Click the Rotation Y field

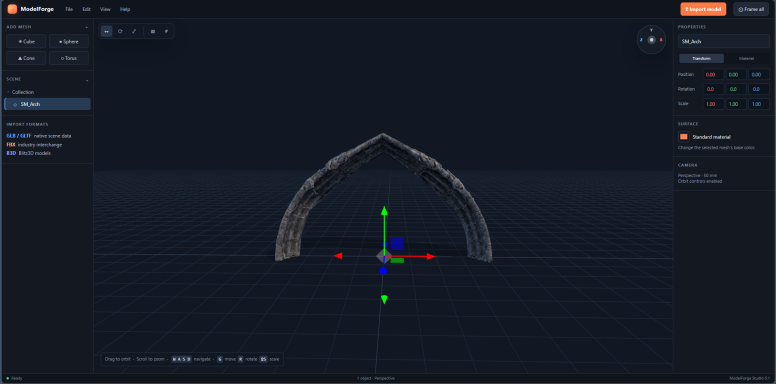point(736,89)
